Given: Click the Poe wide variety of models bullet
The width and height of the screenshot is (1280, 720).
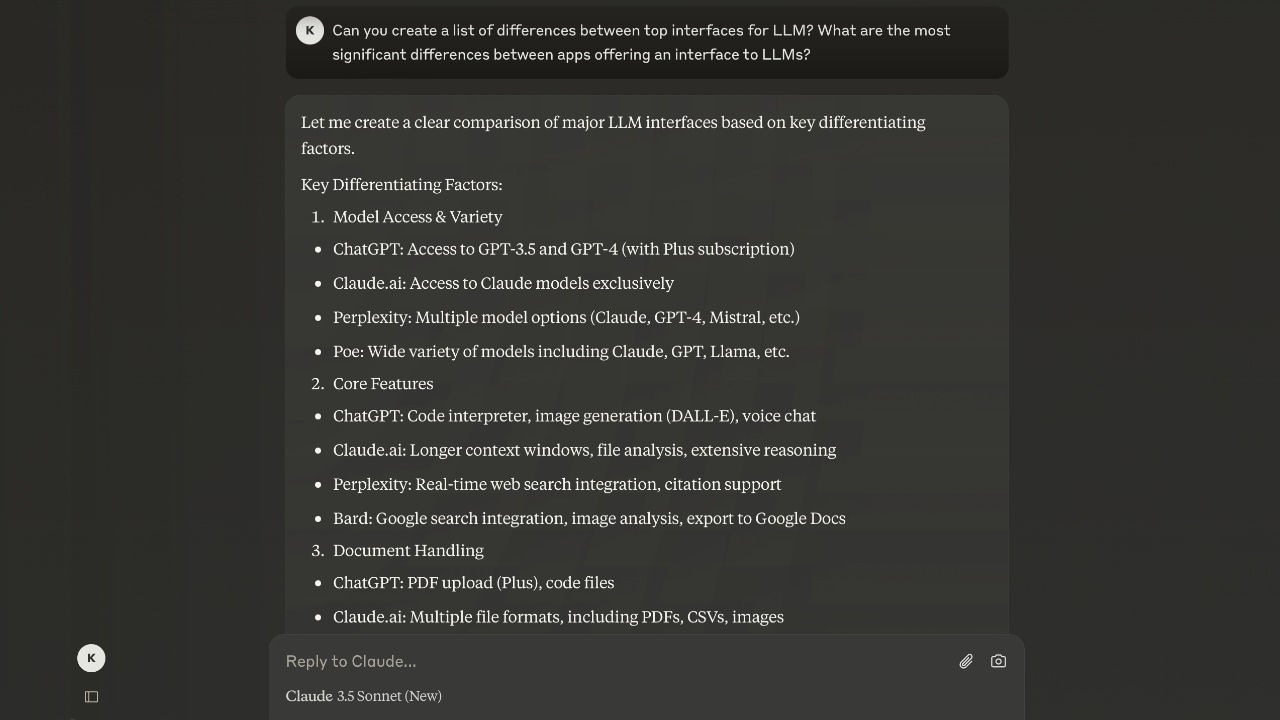Looking at the screenshot, I should click(561, 352).
